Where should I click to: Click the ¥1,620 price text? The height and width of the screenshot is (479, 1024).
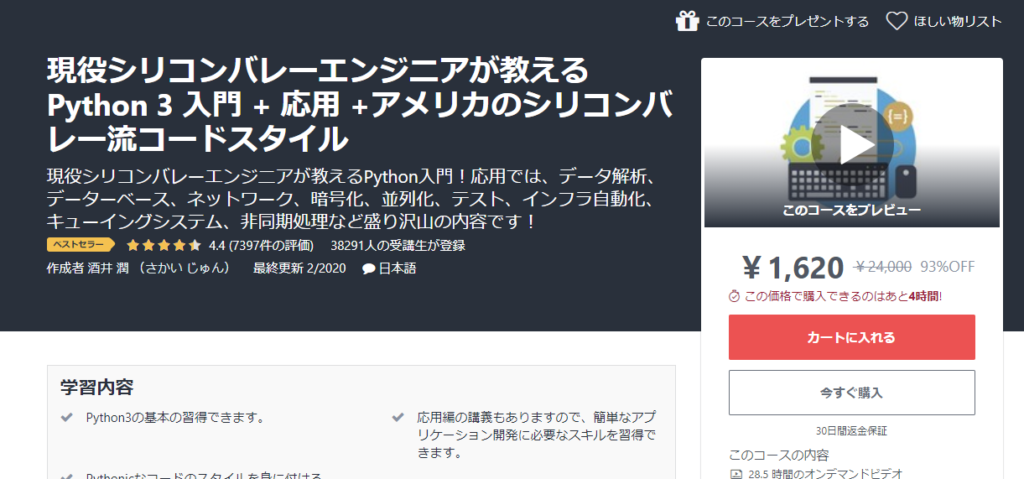pos(793,267)
